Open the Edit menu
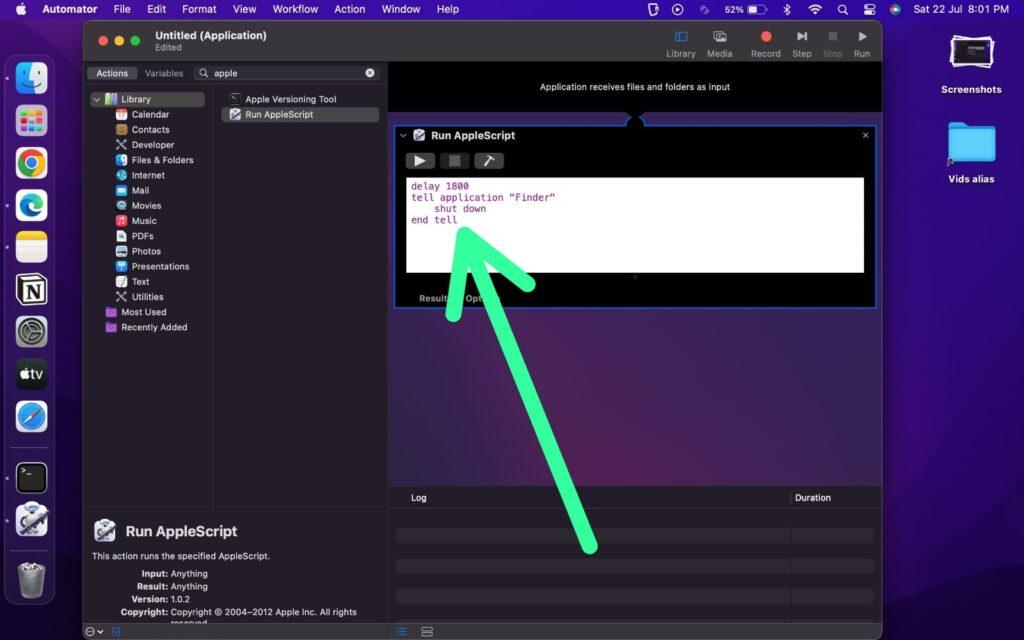This screenshot has width=1024, height=640. [x=157, y=9]
